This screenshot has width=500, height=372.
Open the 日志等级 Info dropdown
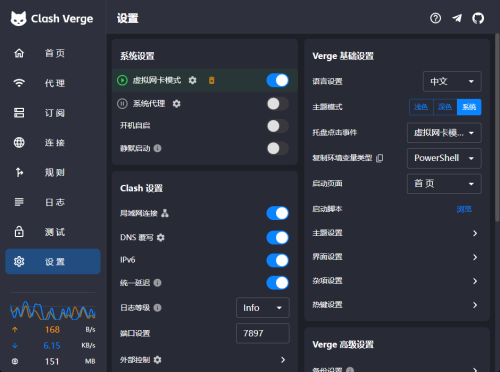point(263,308)
